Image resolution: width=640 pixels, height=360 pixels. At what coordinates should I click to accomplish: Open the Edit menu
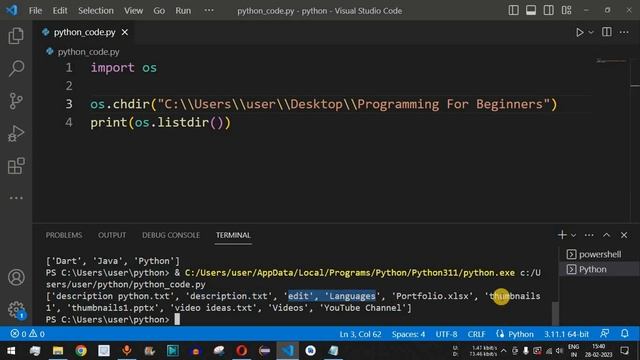(x=60, y=11)
